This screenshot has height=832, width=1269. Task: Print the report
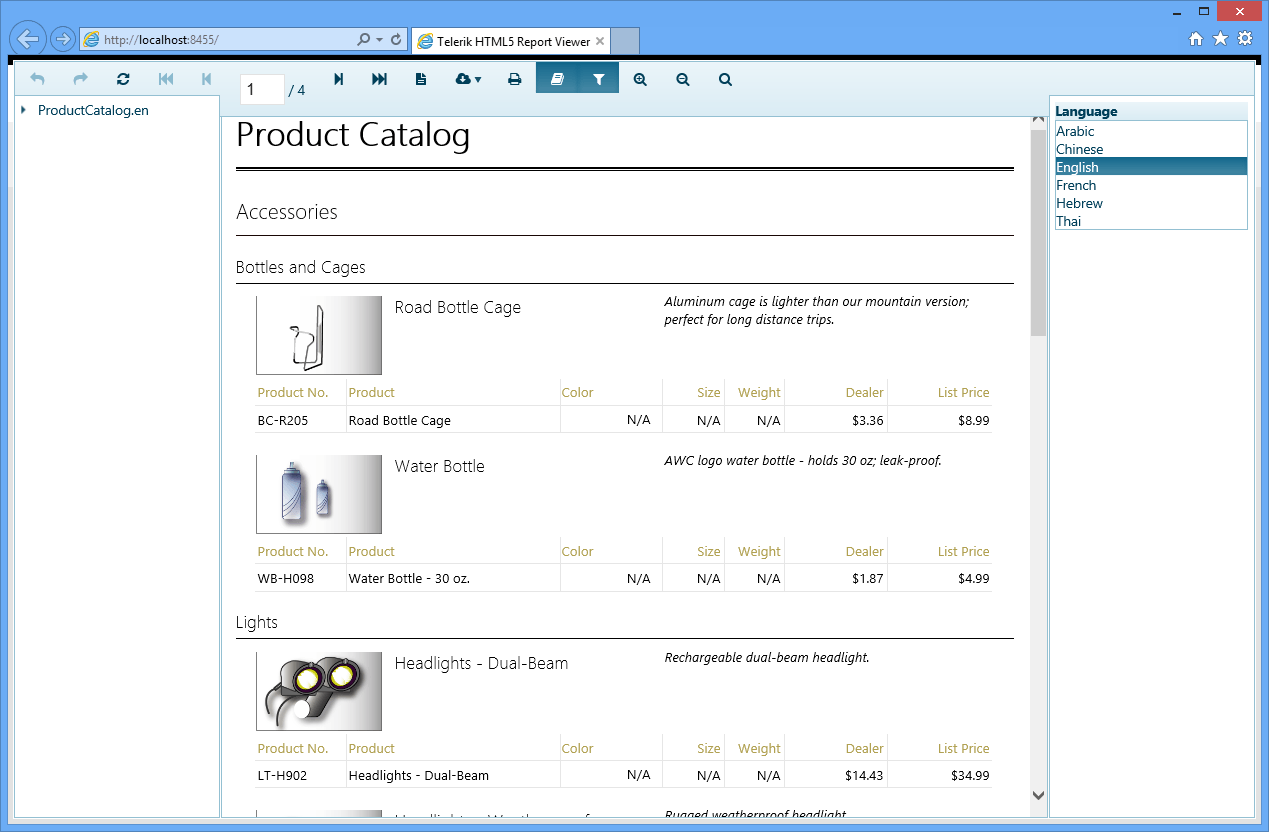tap(514, 79)
